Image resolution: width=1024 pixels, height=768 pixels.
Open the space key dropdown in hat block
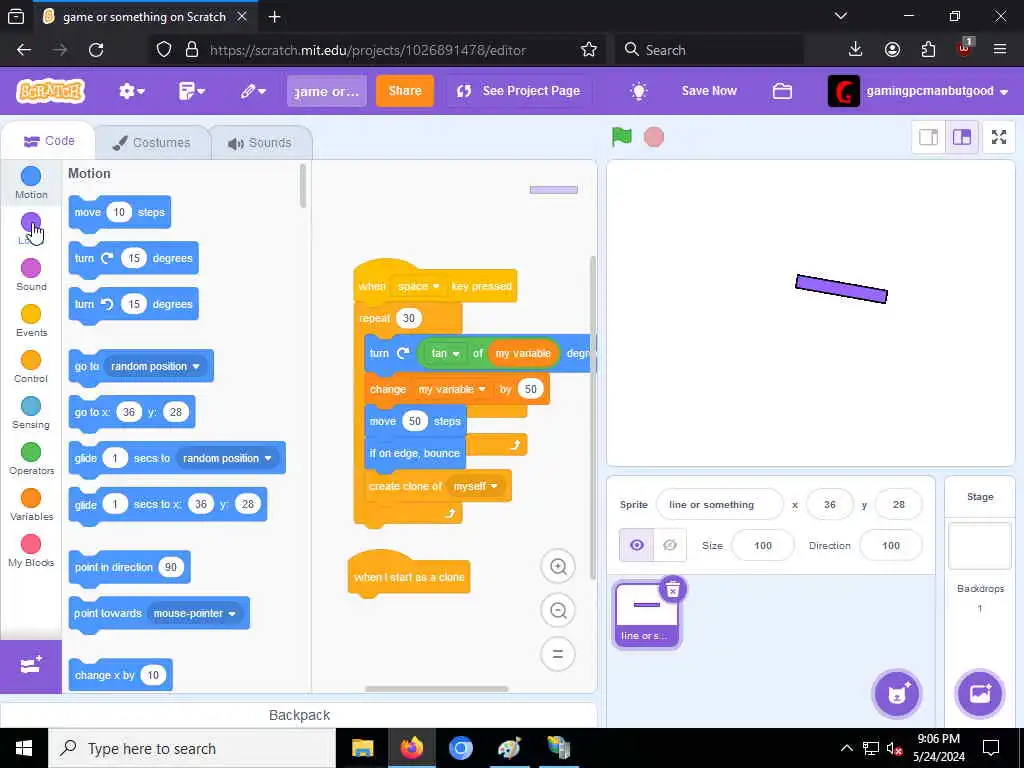pyautogui.click(x=418, y=286)
